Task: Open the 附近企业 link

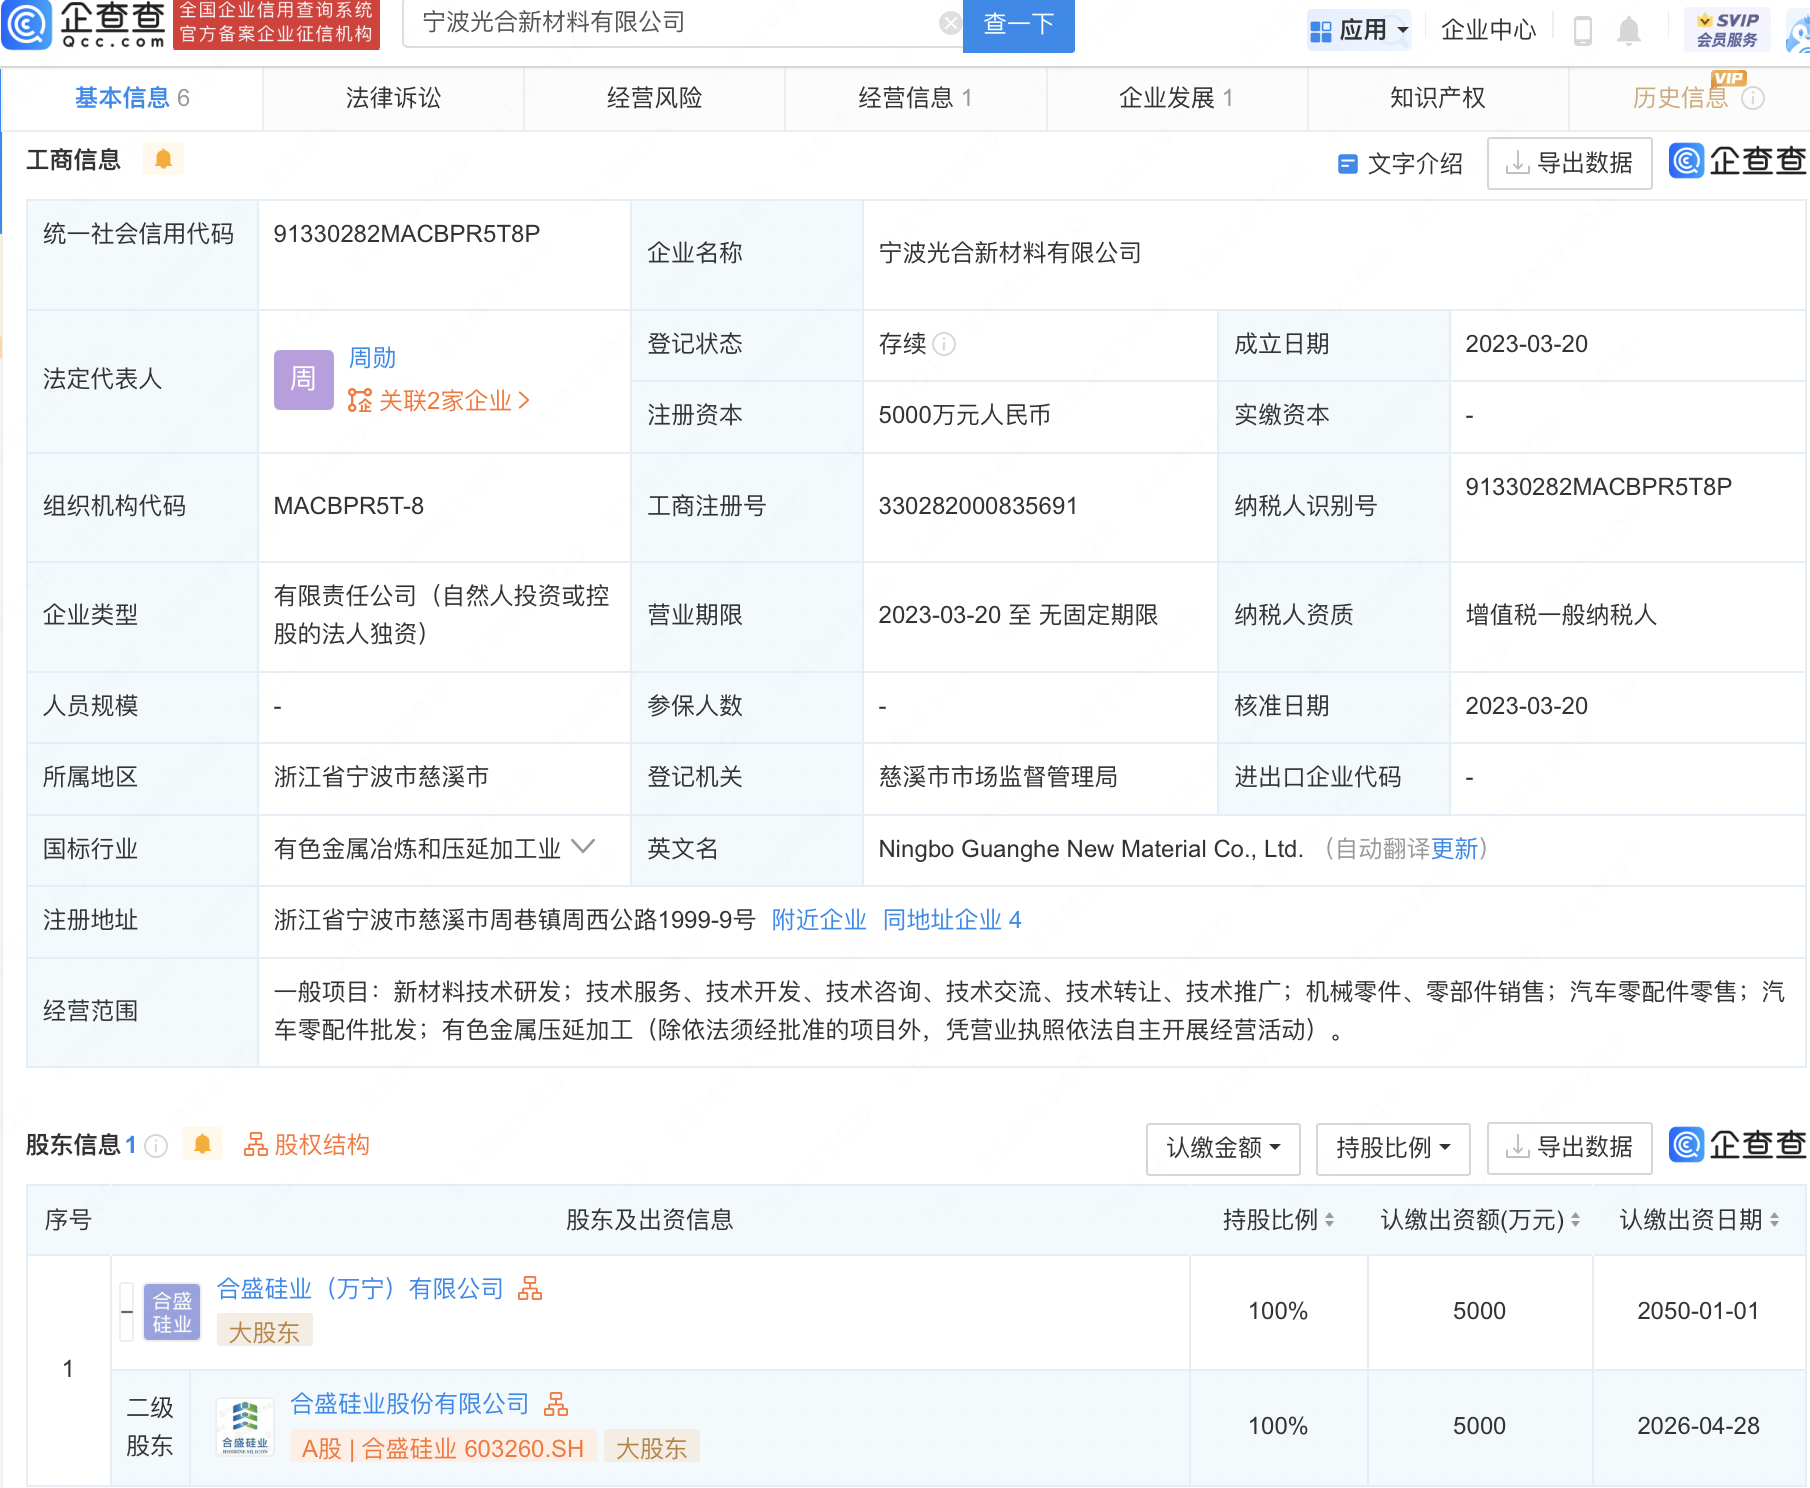Action: 818,920
